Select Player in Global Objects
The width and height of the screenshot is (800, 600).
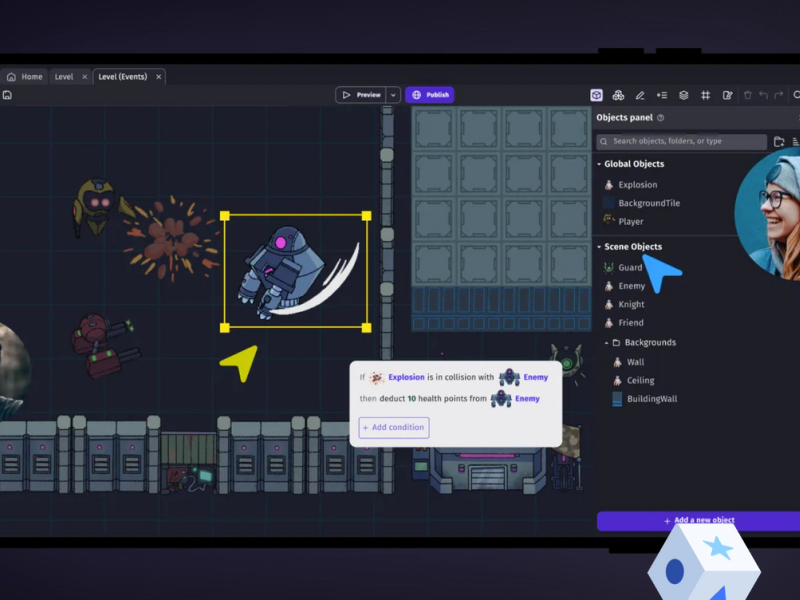[x=631, y=221]
